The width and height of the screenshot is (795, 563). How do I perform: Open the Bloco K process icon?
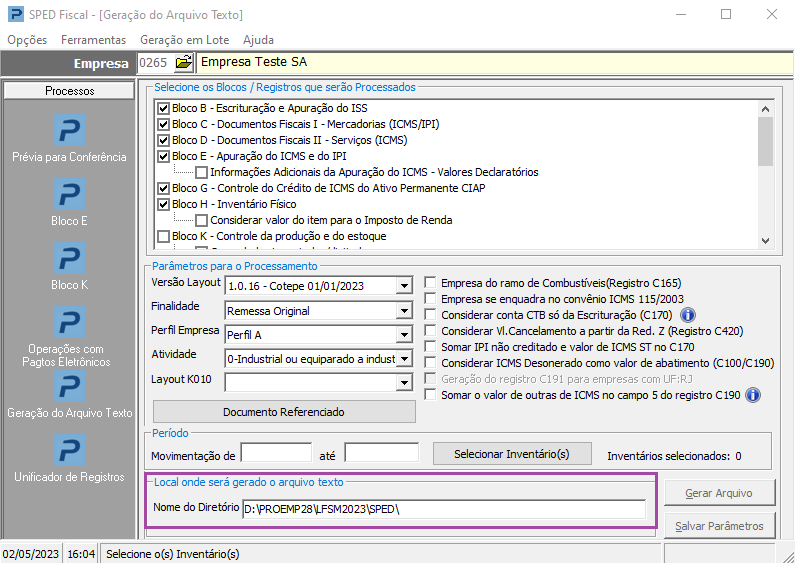69,258
